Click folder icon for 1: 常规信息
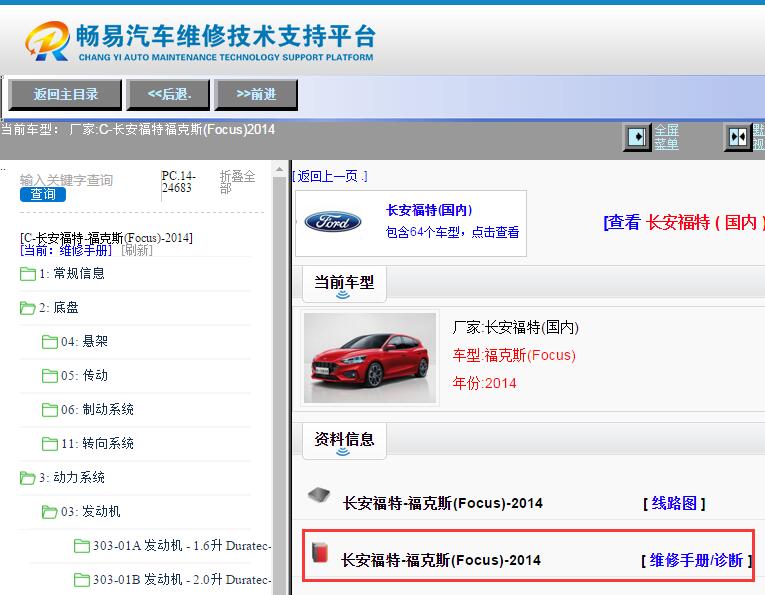 28,274
